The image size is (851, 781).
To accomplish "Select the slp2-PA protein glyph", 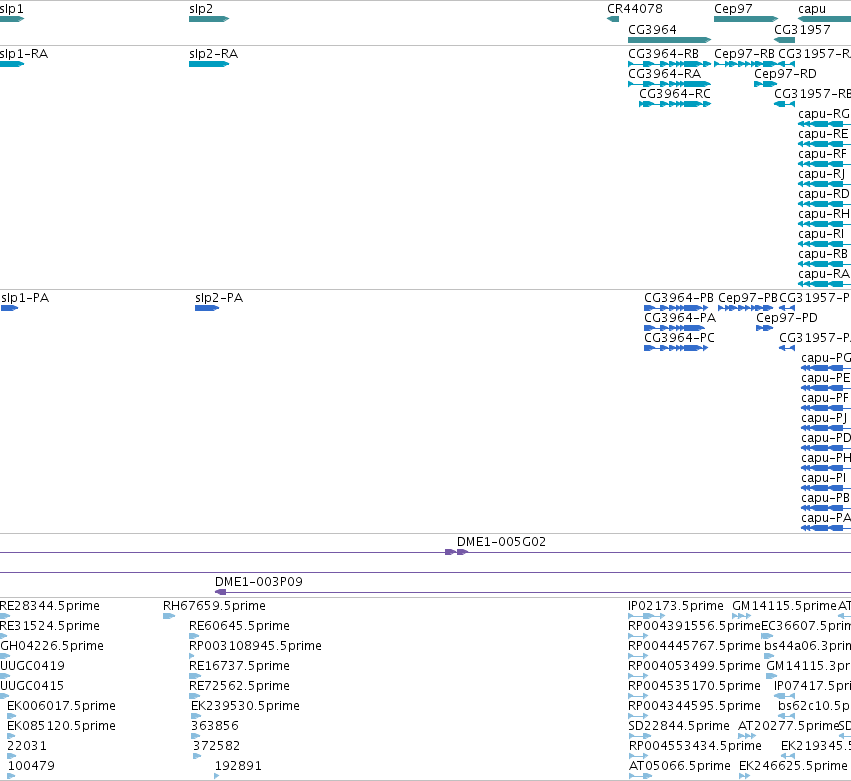I will coord(207,308).
